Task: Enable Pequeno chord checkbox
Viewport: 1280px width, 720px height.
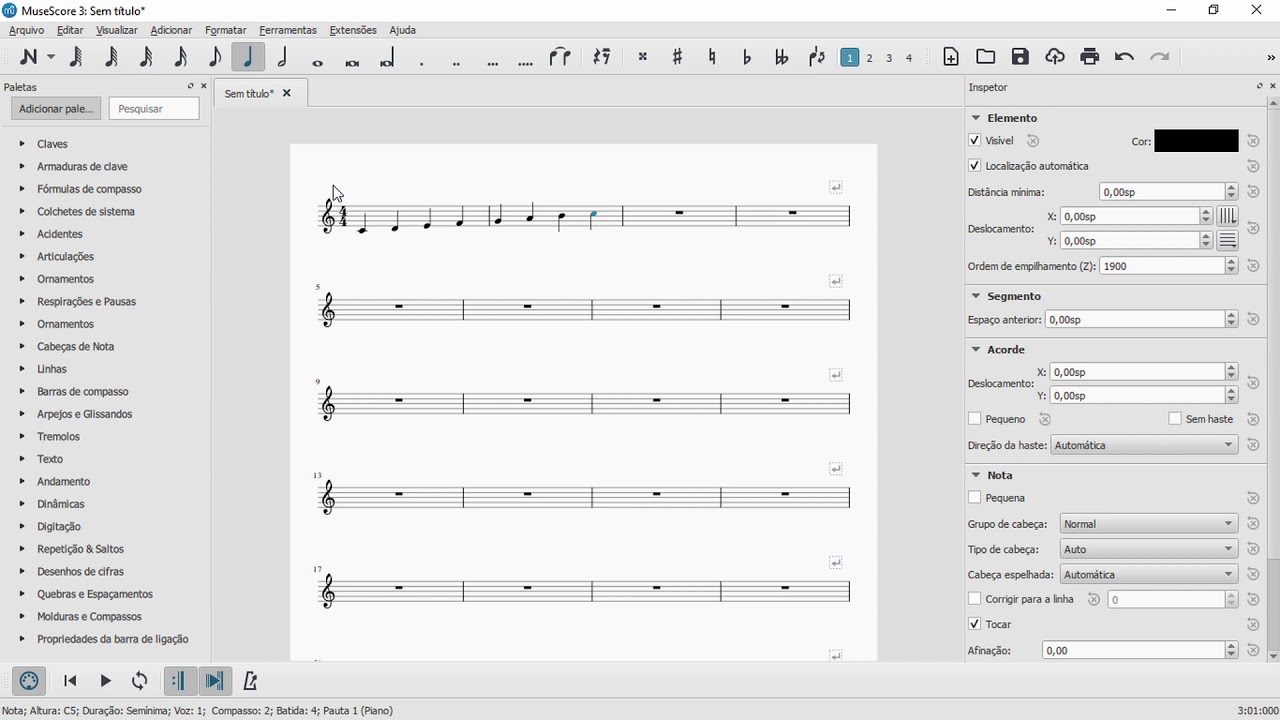Action: pos(975,419)
